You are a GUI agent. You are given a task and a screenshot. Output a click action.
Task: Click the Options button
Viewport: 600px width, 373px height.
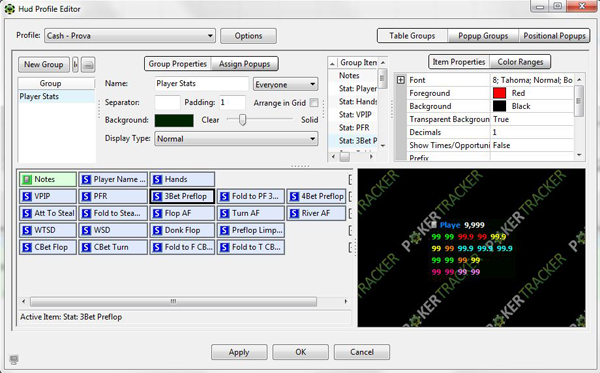248,36
